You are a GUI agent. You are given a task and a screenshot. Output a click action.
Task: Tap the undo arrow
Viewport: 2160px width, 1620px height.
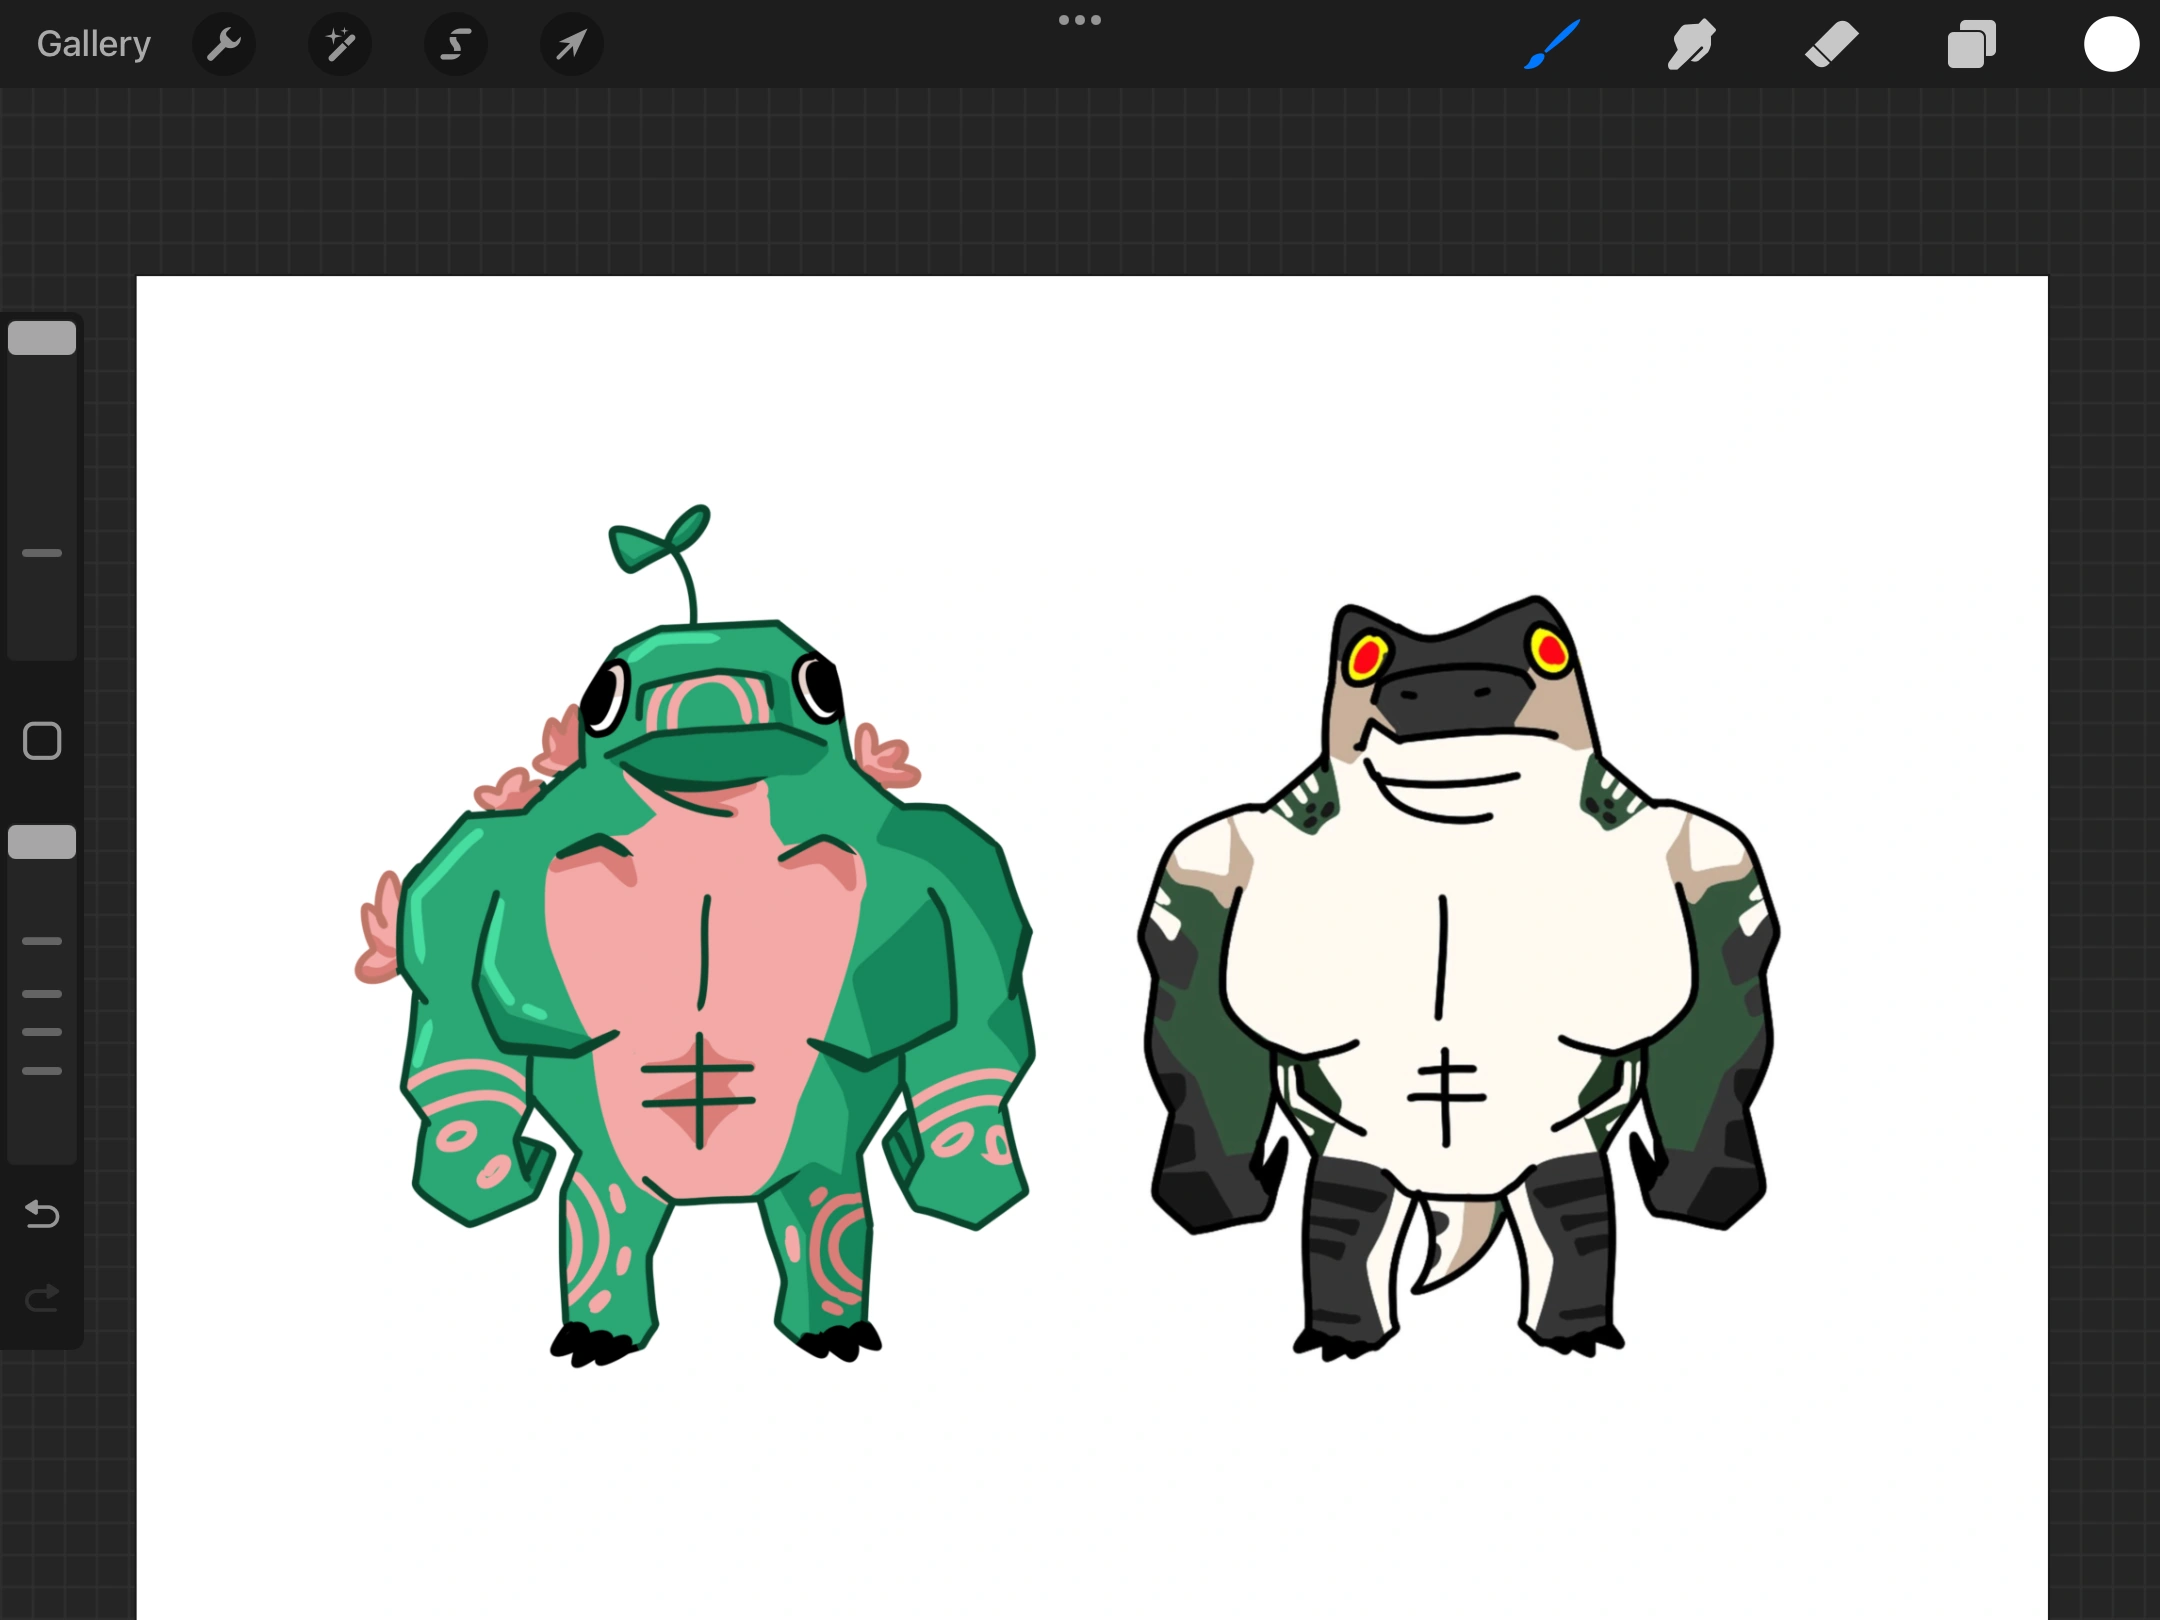pos(41,1214)
